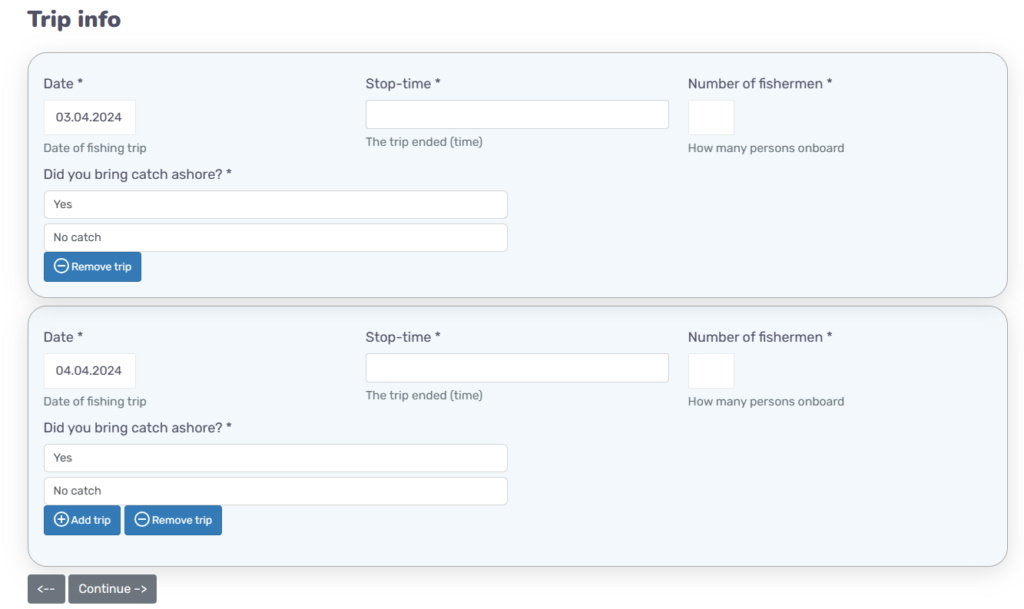1024x609 pixels.
Task: Go back with the <-- button
Action: pyautogui.click(x=46, y=589)
